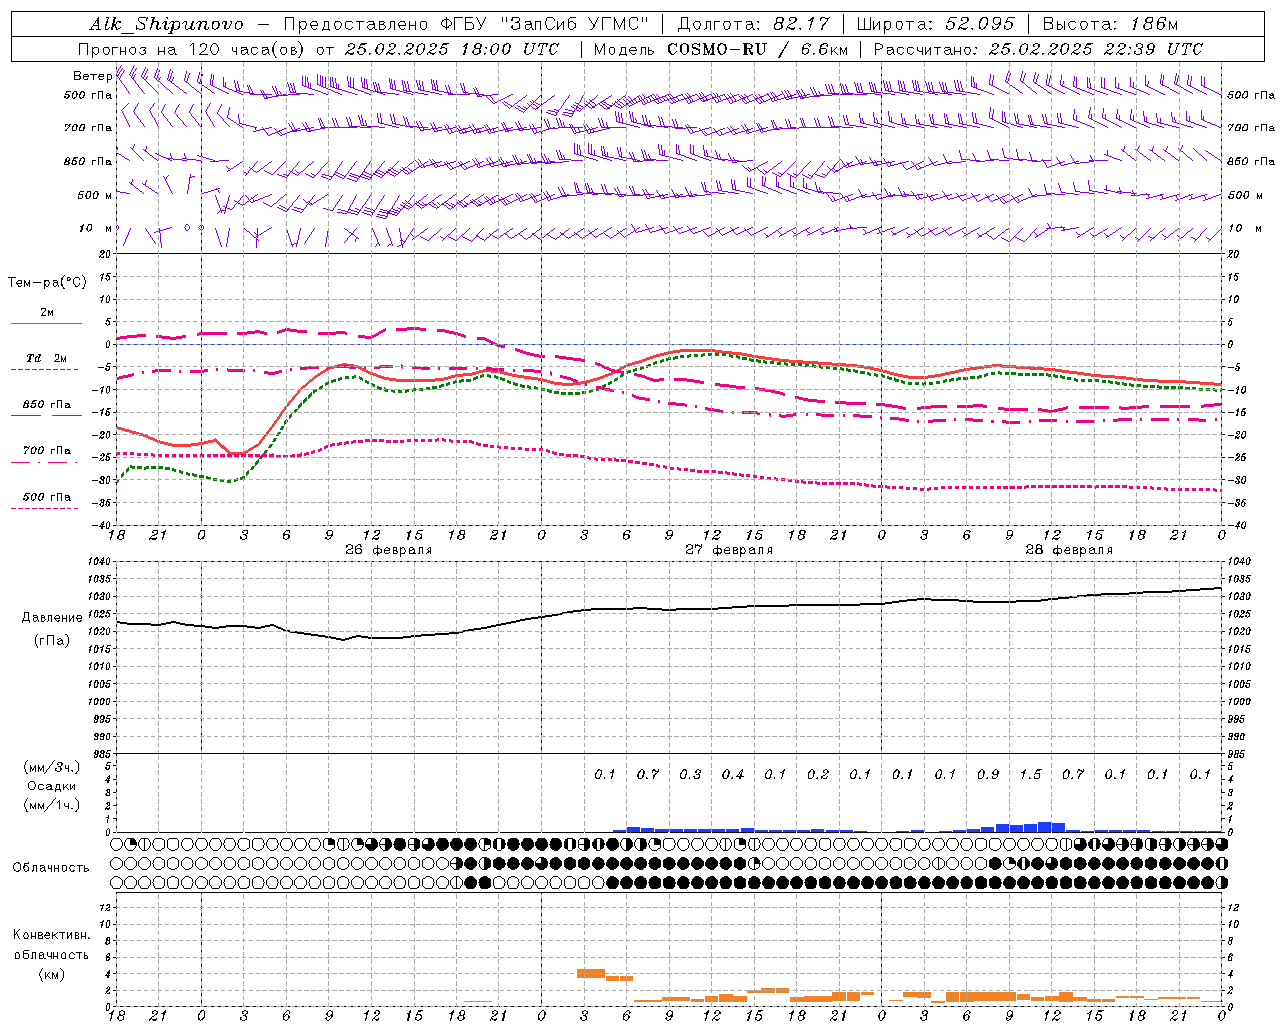Click the '27 февраля' date label
The width and height of the screenshot is (1280, 1024).
[729, 550]
